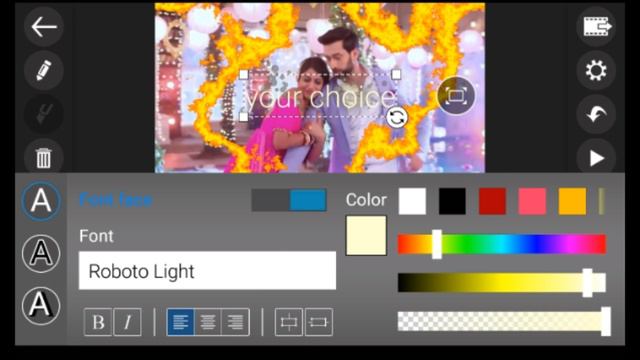Image resolution: width=640 pixels, height=360 pixels.
Task: Tap the bottom-left handle of the text box
Action: tap(244, 117)
